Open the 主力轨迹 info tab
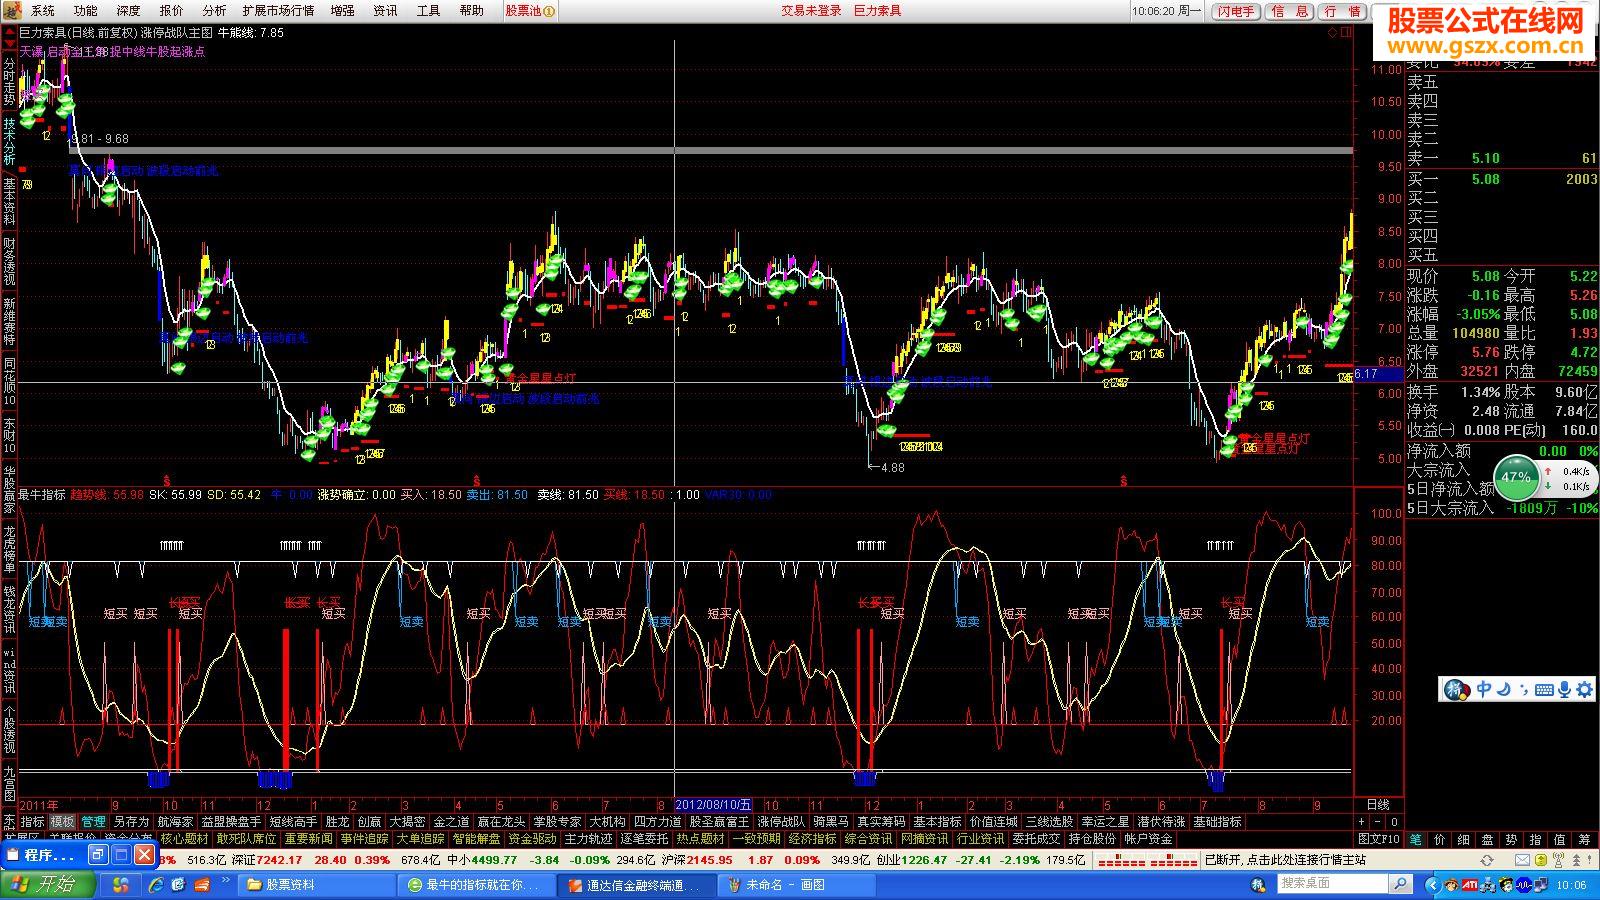The image size is (1600, 900). [588, 839]
